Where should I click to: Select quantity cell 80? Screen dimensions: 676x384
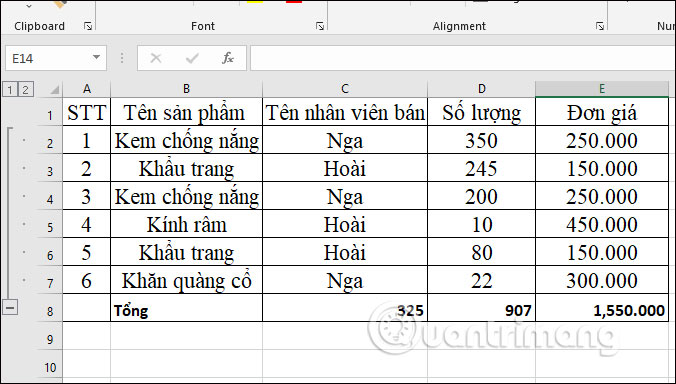coord(482,252)
